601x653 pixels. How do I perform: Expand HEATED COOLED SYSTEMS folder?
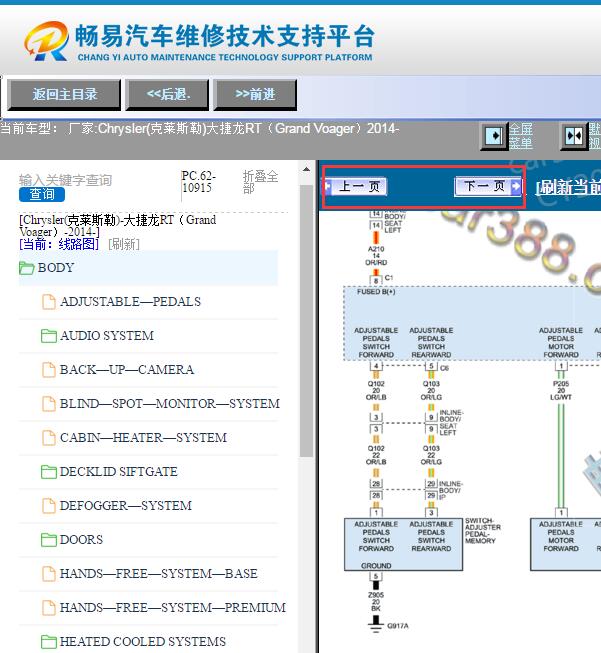(x=142, y=641)
